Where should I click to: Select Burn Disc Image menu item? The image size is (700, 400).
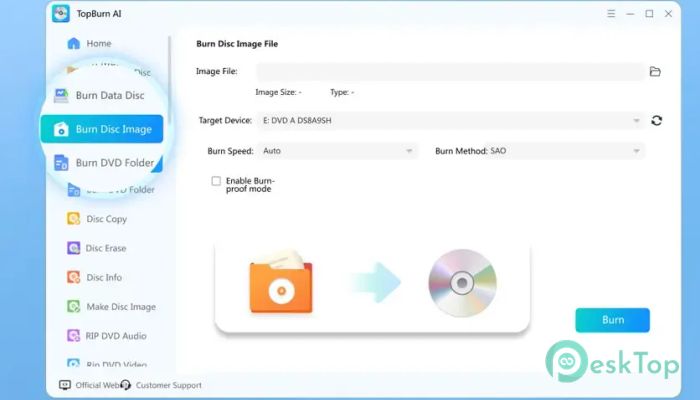102,129
